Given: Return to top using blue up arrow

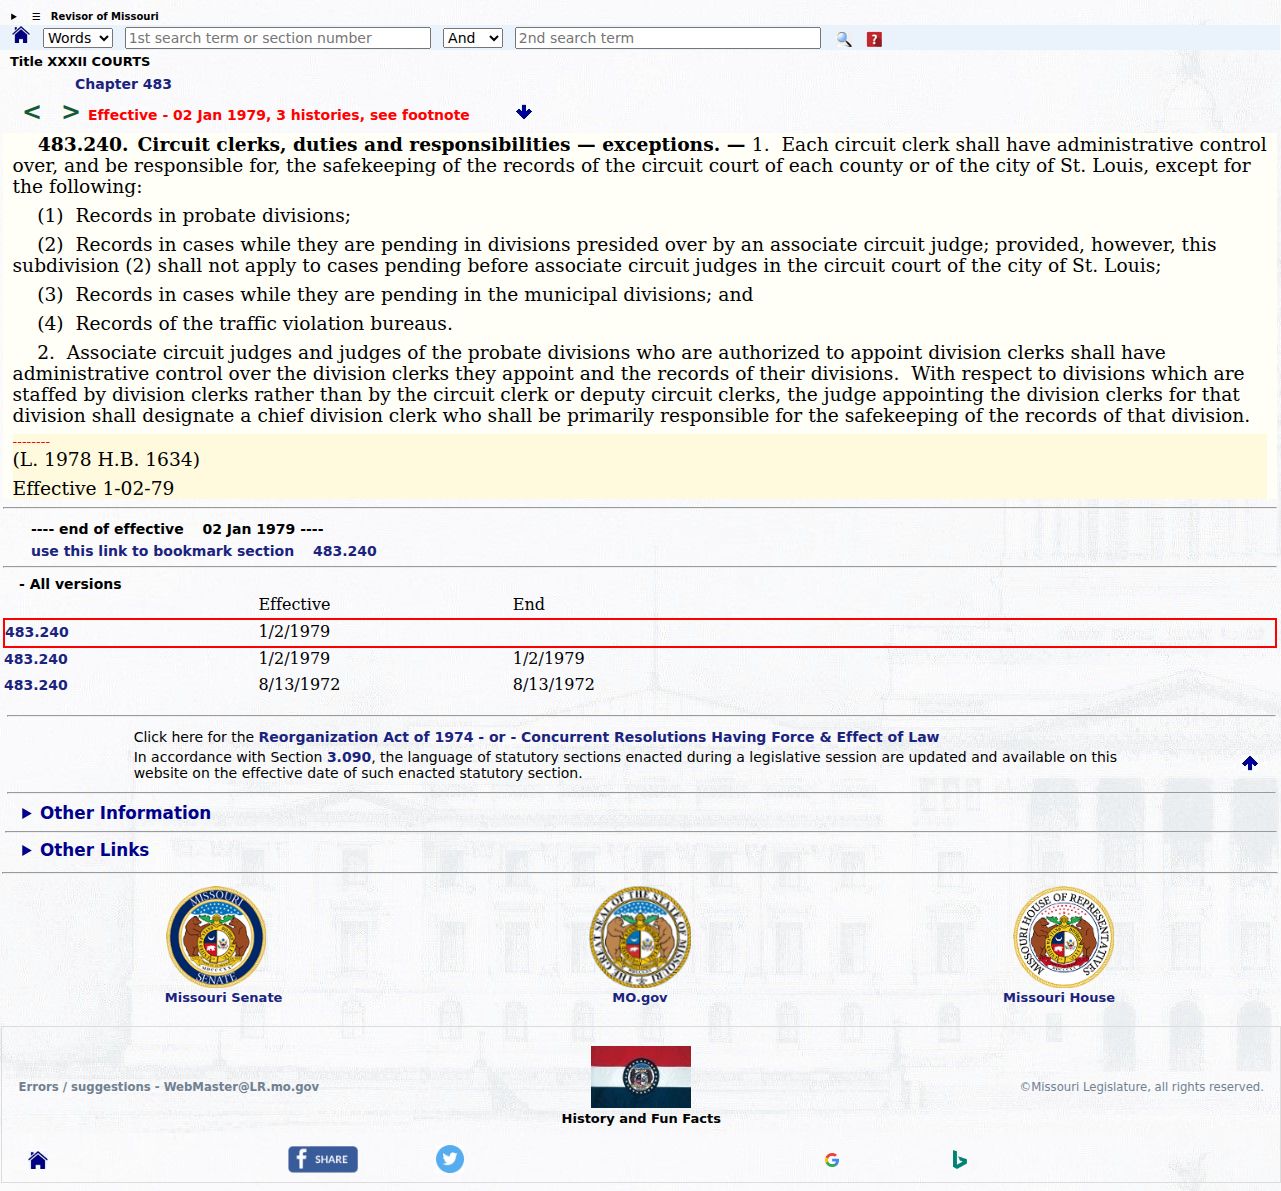Looking at the screenshot, I should (x=1250, y=763).
